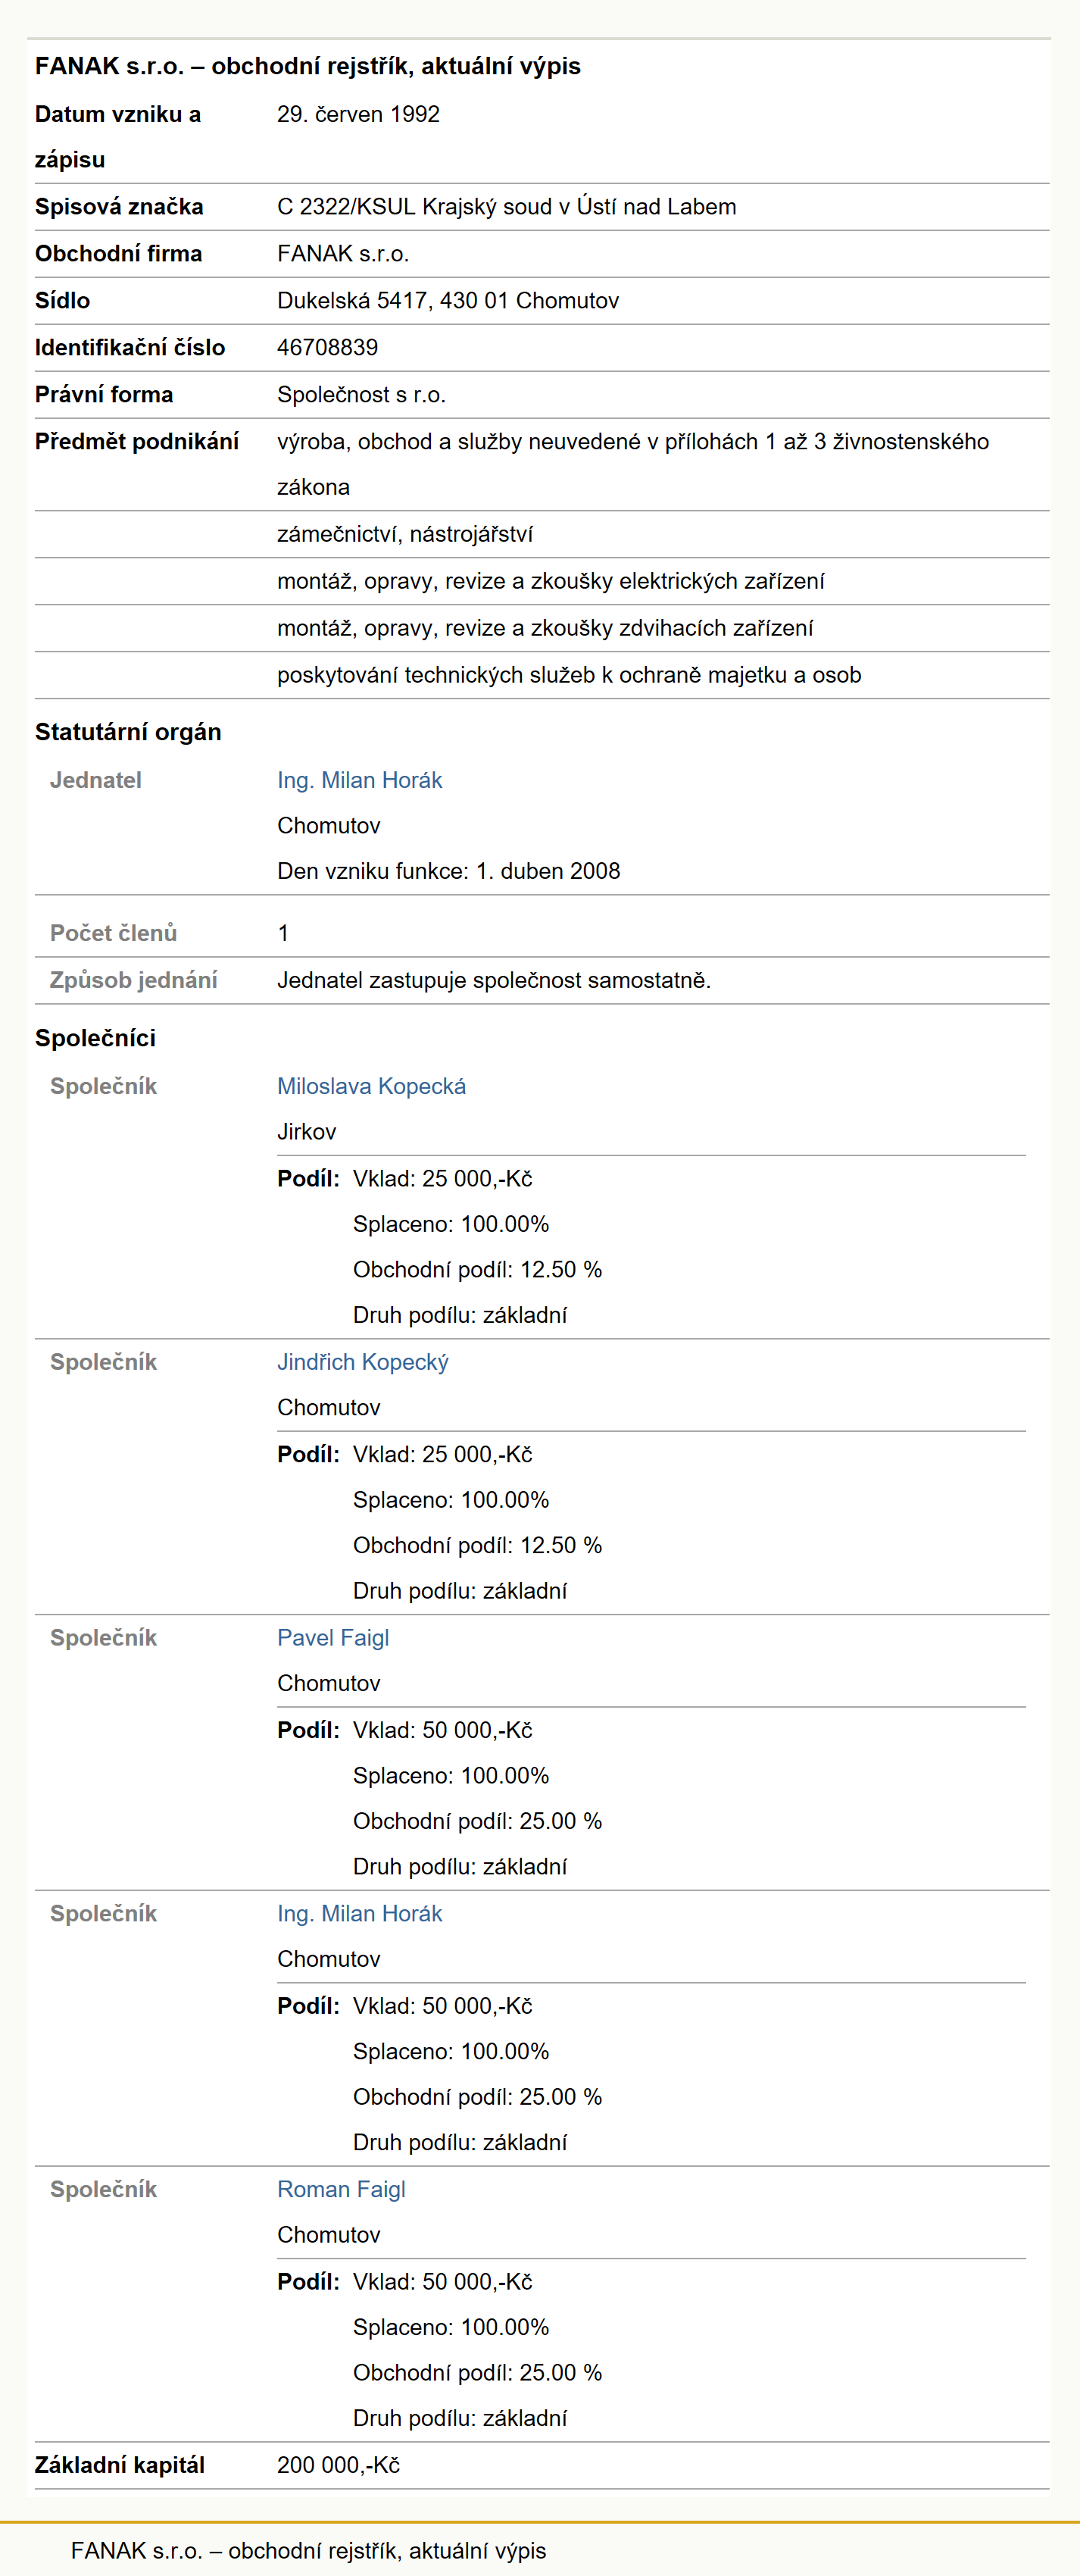Select the line about zdvihacích zařízení
The height and width of the screenshot is (2576, 1080).
[545, 629]
